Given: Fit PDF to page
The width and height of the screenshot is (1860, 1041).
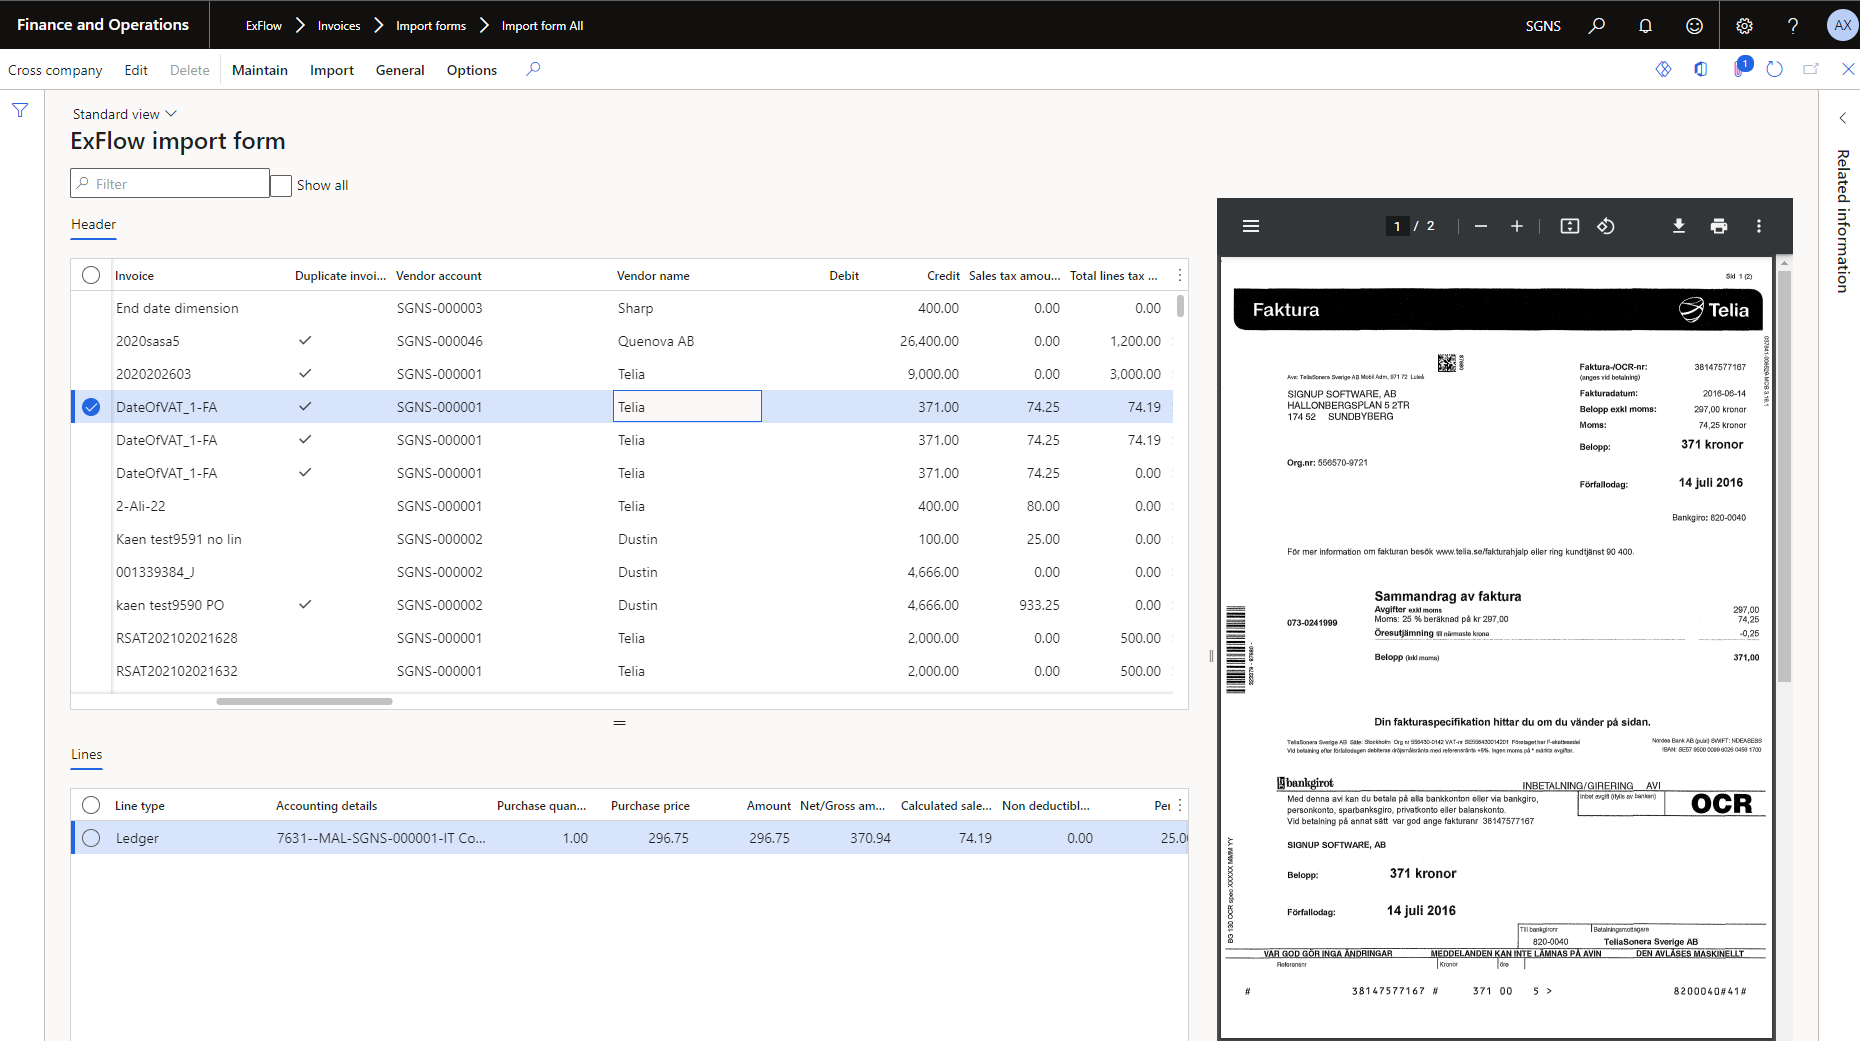Looking at the screenshot, I should coord(1570,226).
